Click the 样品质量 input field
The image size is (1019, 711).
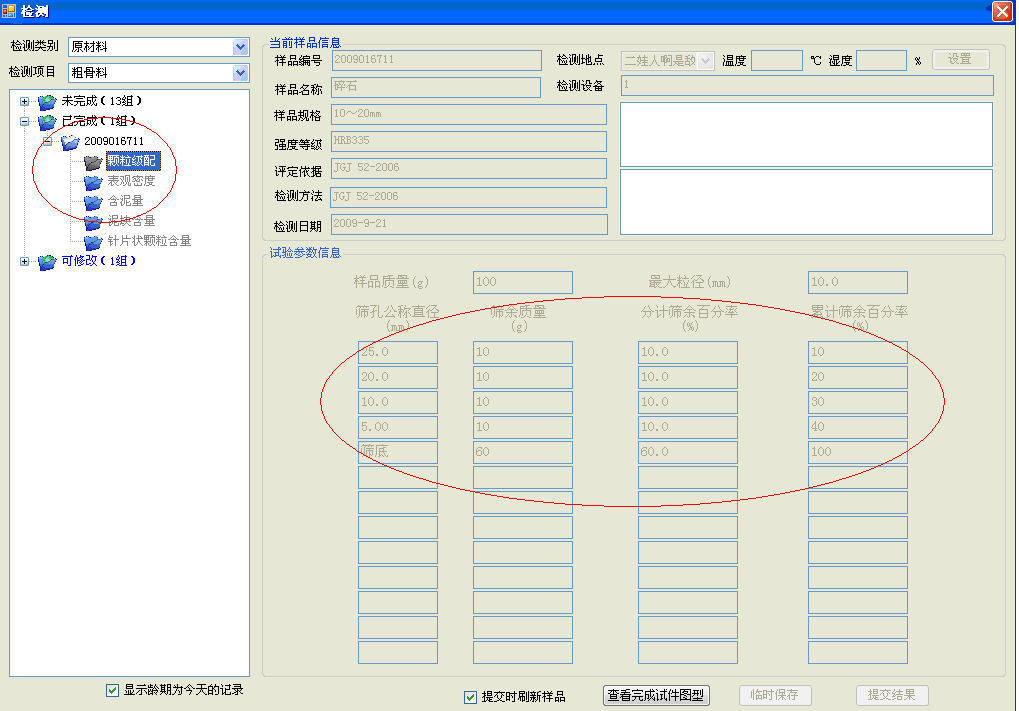click(522, 282)
